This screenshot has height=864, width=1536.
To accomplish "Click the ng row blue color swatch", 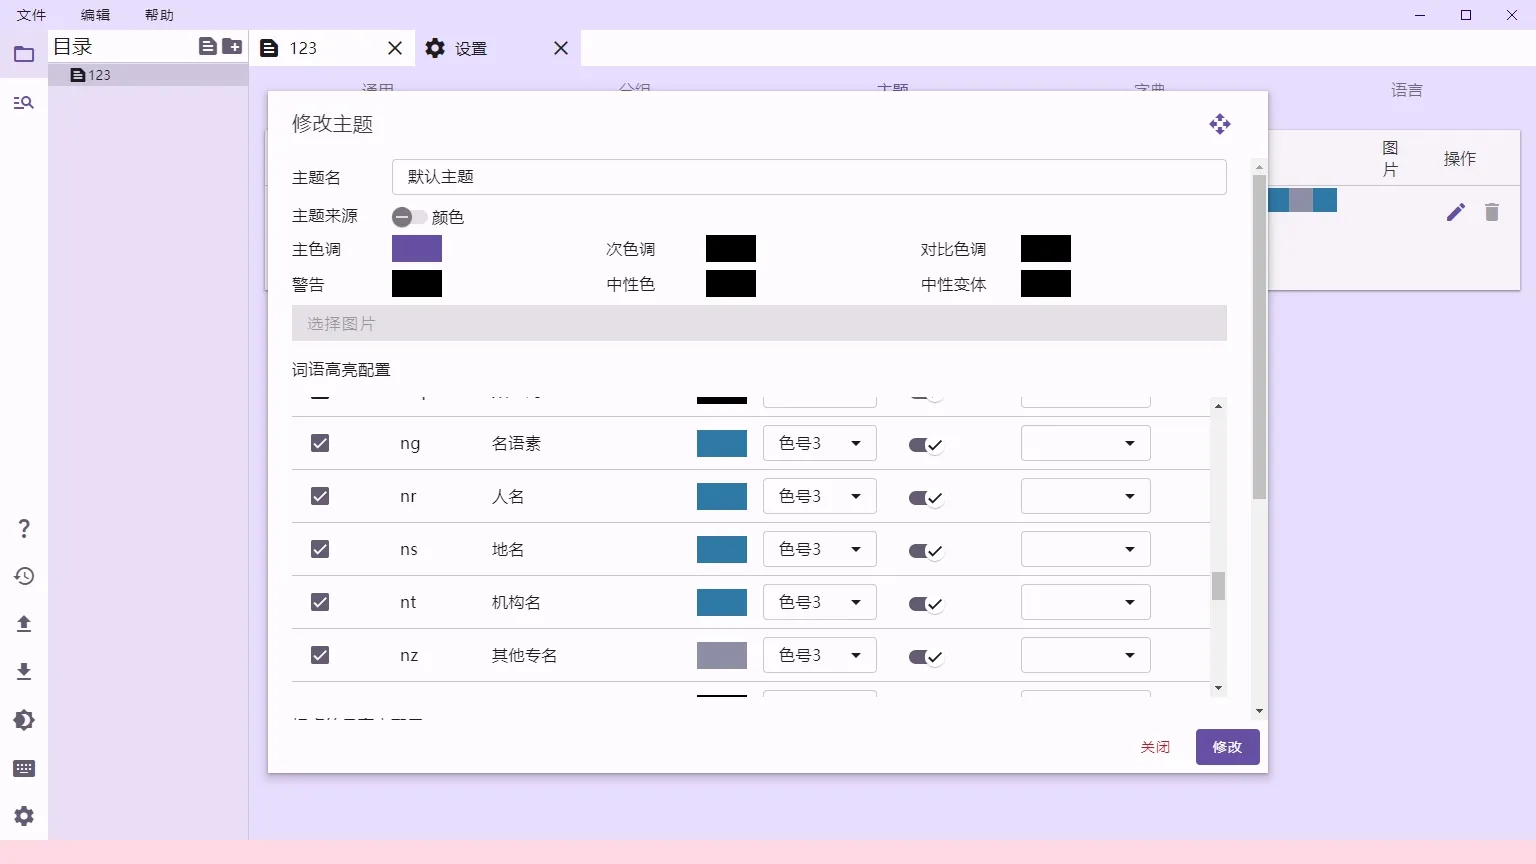I will (x=722, y=443).
